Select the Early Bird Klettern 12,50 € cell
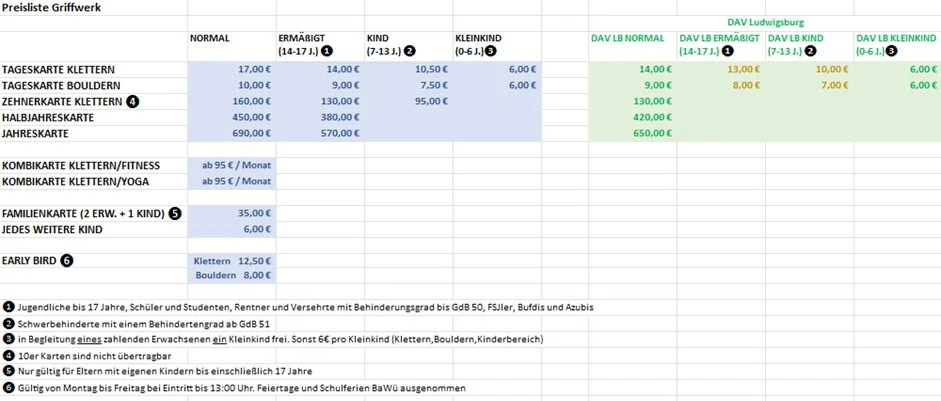Image resolution: width=941 pixels, height=401 pixels. tap(232, 261)
